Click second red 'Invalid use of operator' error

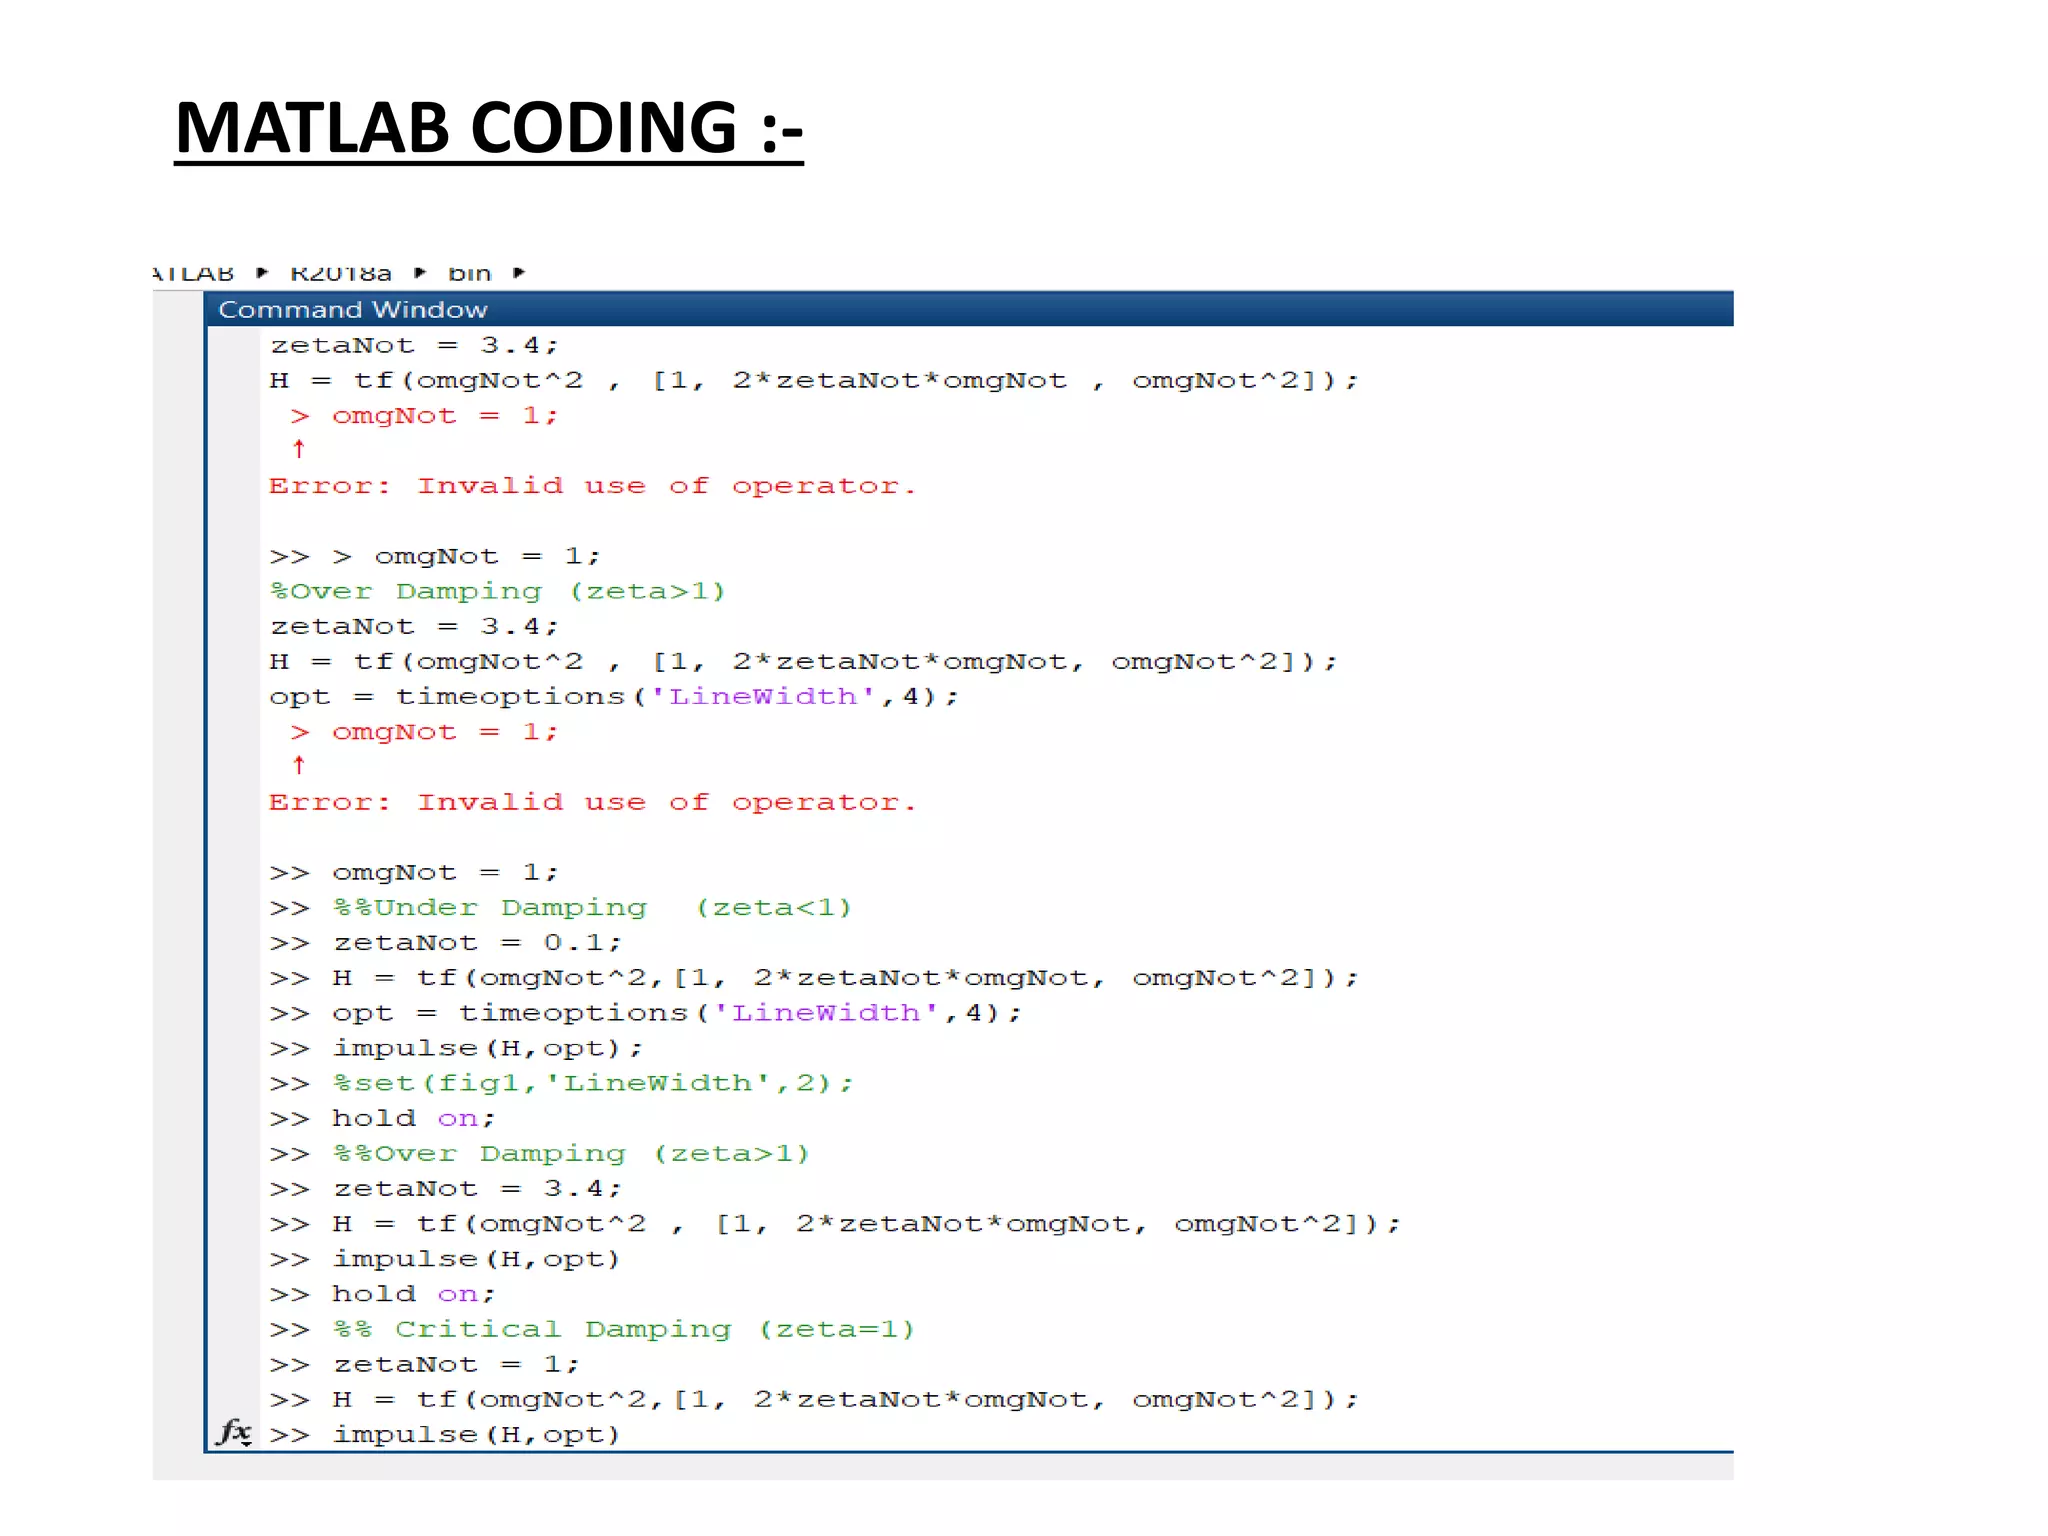592,802
